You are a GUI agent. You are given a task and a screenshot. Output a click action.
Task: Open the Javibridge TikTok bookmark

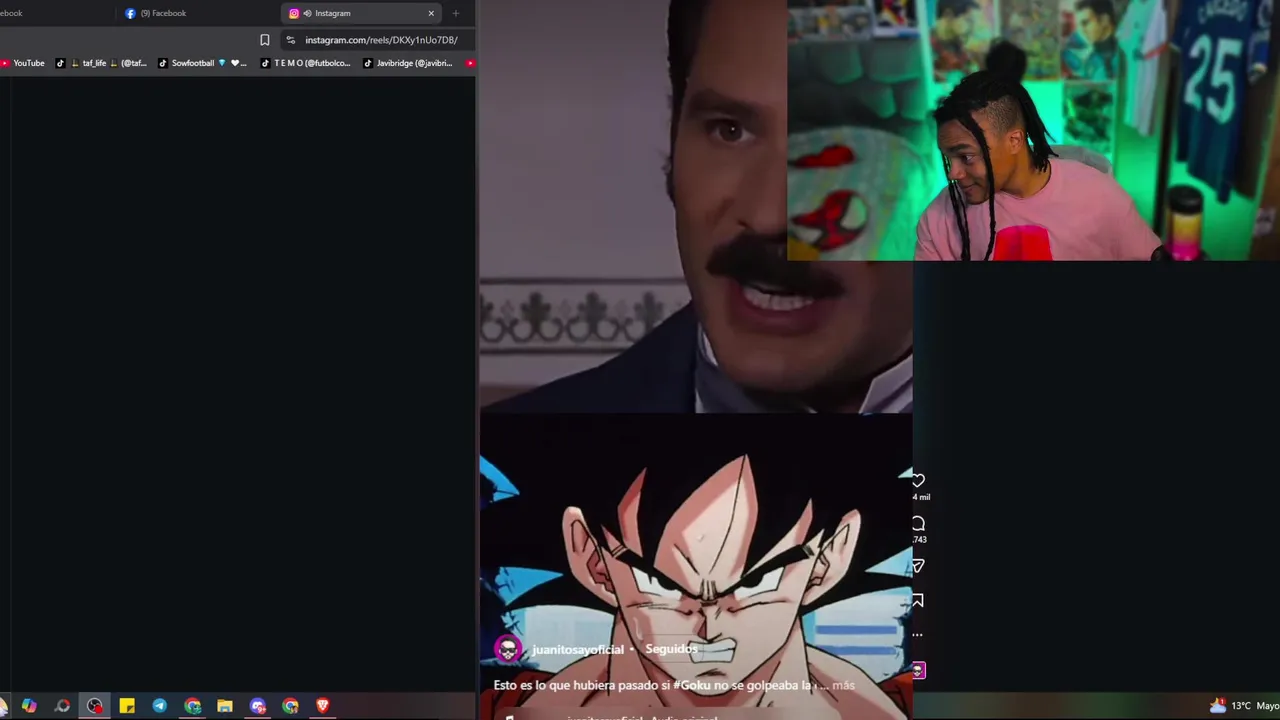click(x=408, y=63)
